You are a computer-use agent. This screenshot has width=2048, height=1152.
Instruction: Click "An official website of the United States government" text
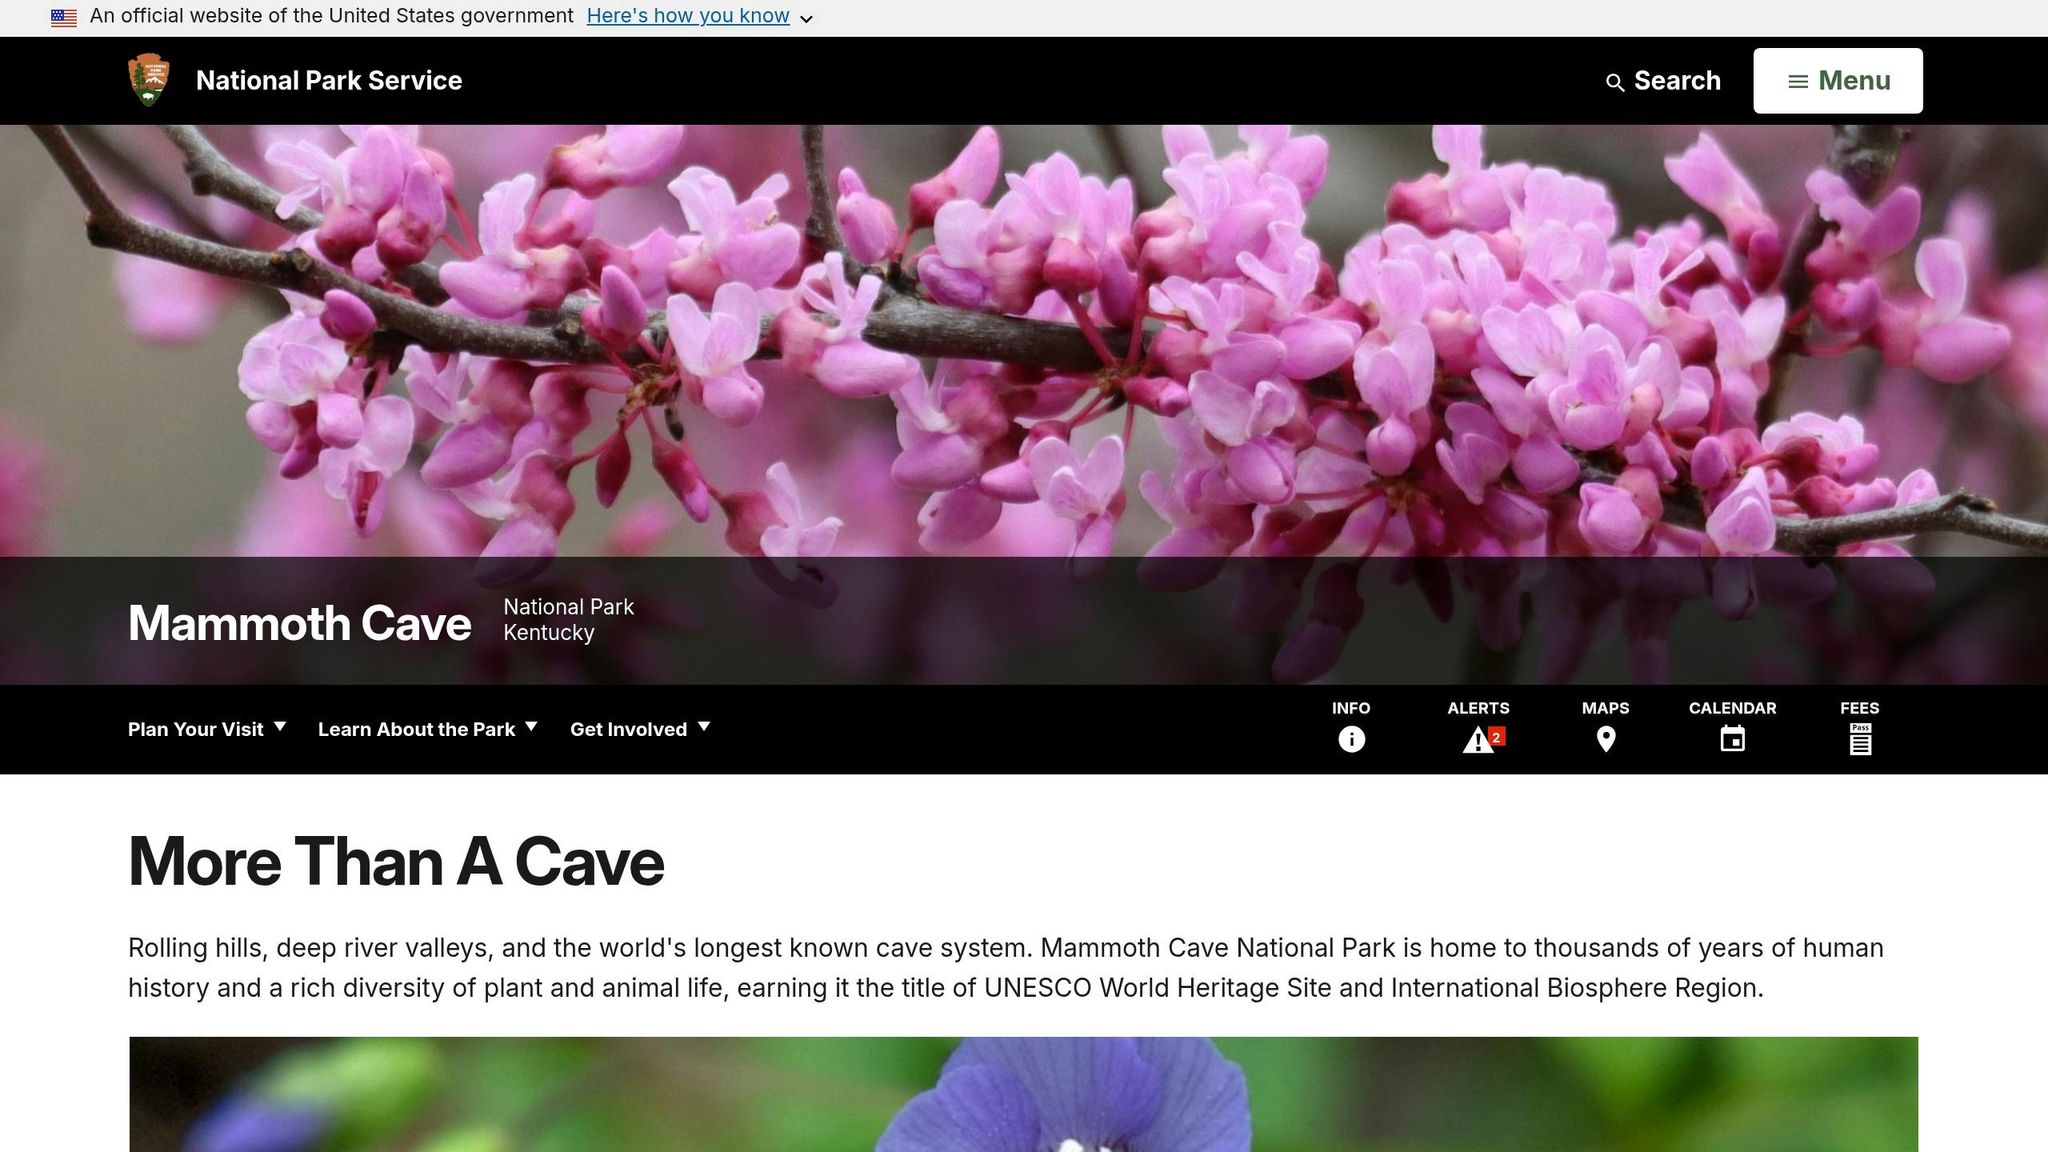[x=332, y=17]
